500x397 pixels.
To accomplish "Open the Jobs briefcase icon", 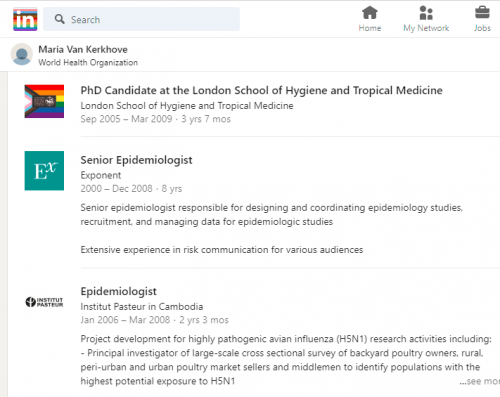I will pyautogui.click(x=482, y=13).
